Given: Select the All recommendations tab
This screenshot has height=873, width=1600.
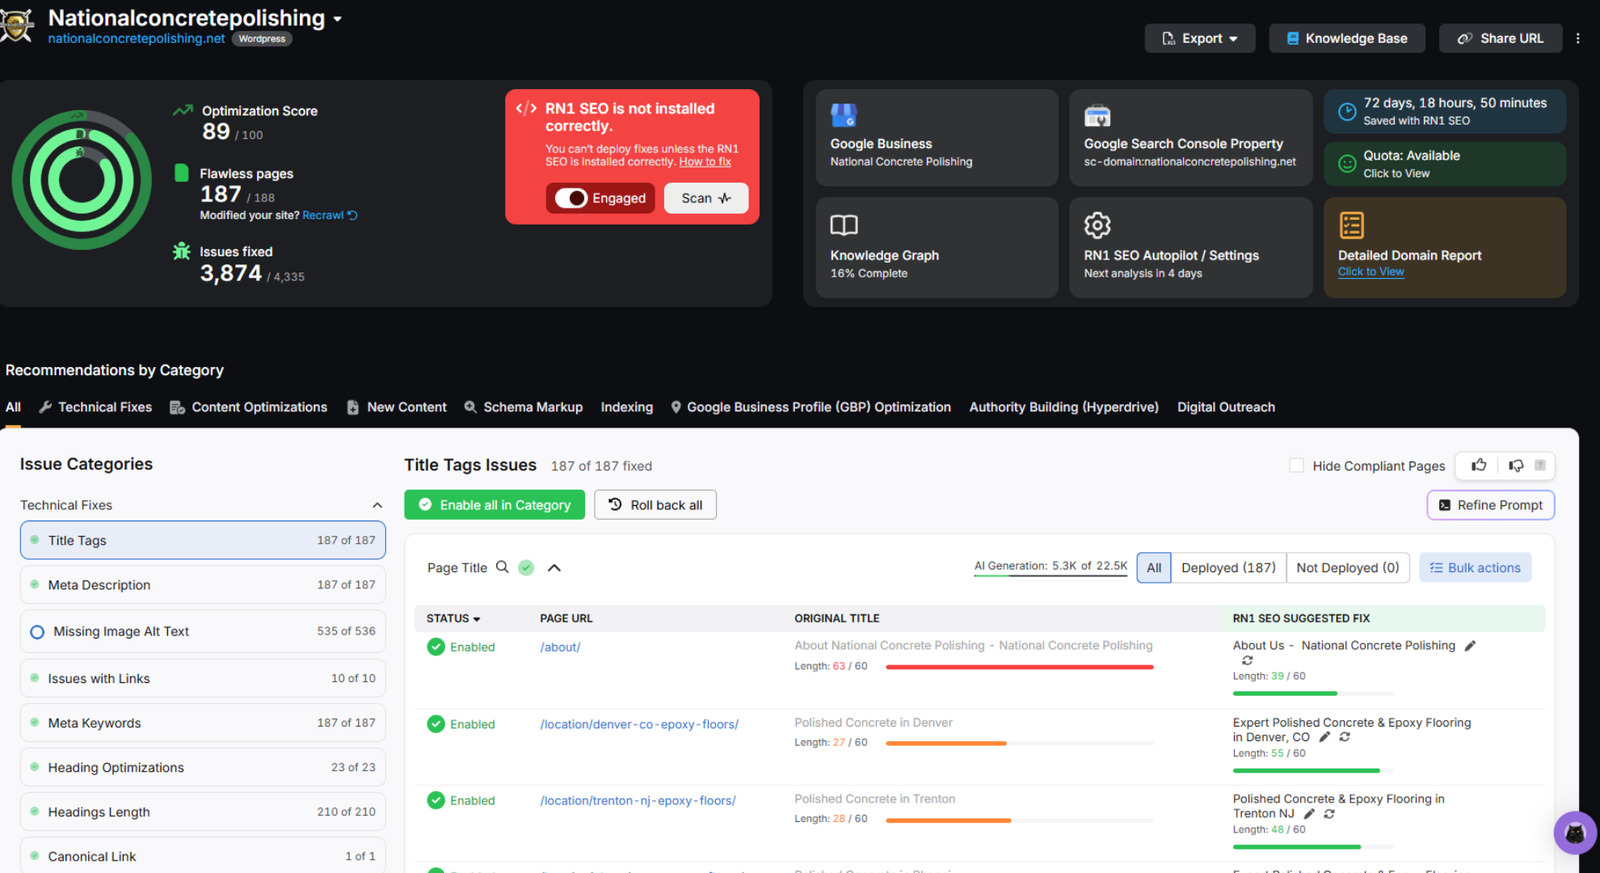Looking at the screenshot, I should click(x=13, y=407).
